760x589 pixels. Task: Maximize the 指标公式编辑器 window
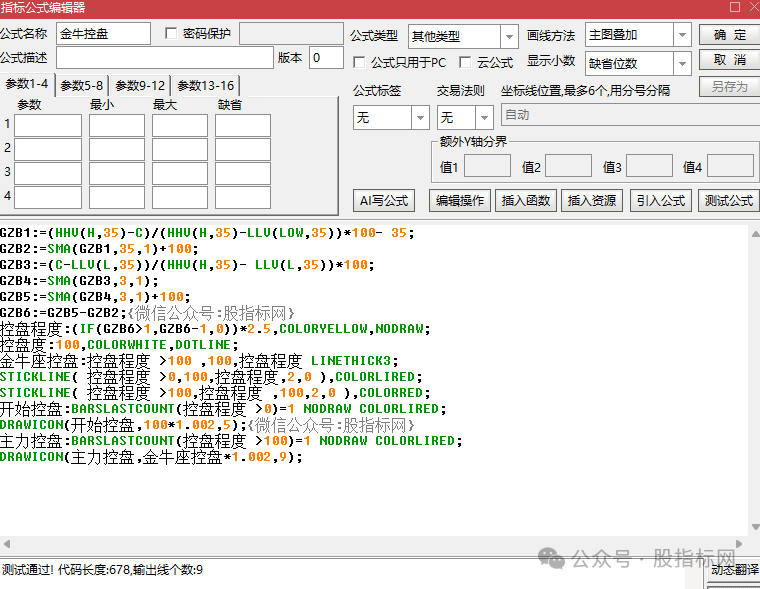click(x=735, y=7)
